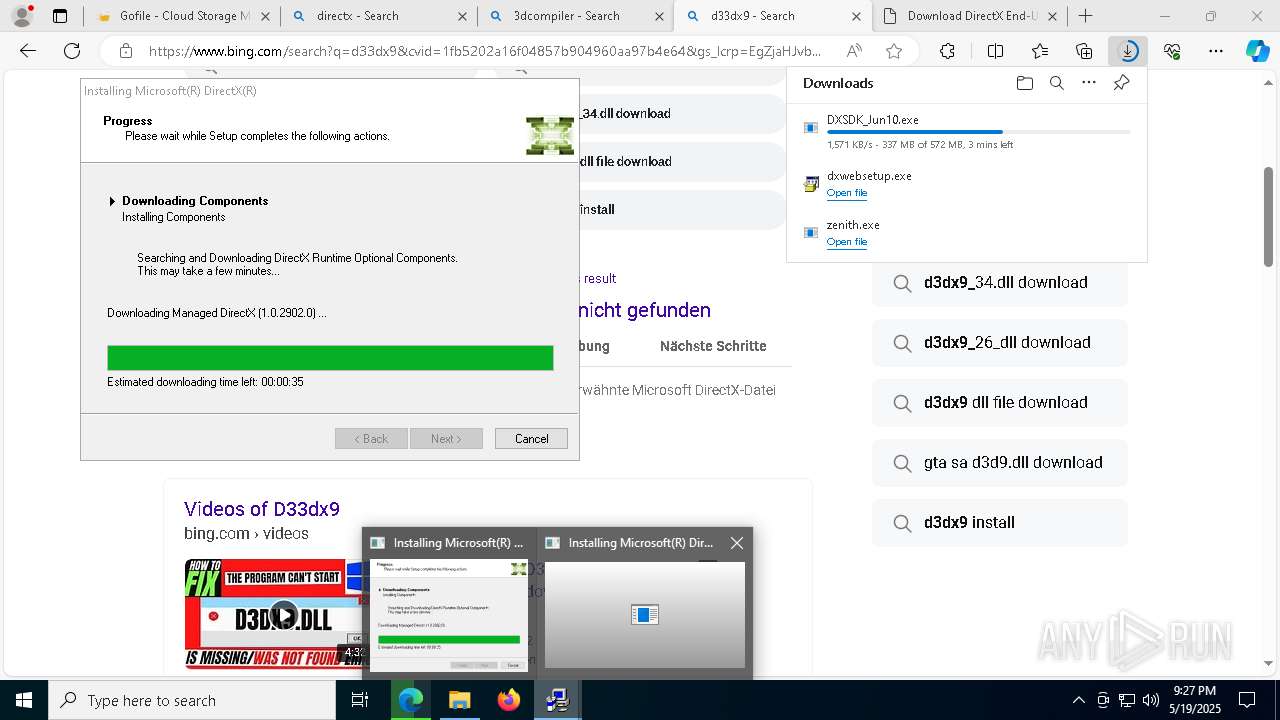Screen dimensions: 1280x720
Task: Click DXSDK_Jun10.exe download progress bar
Action: [x=979, y=132]
